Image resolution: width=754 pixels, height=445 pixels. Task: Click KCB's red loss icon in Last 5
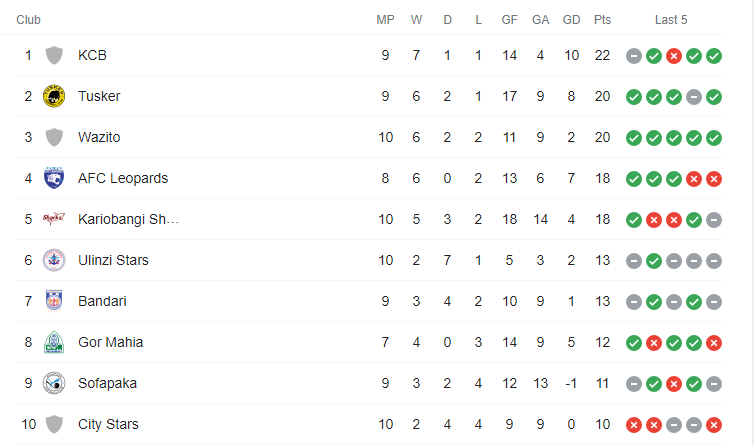coord(674,56)
